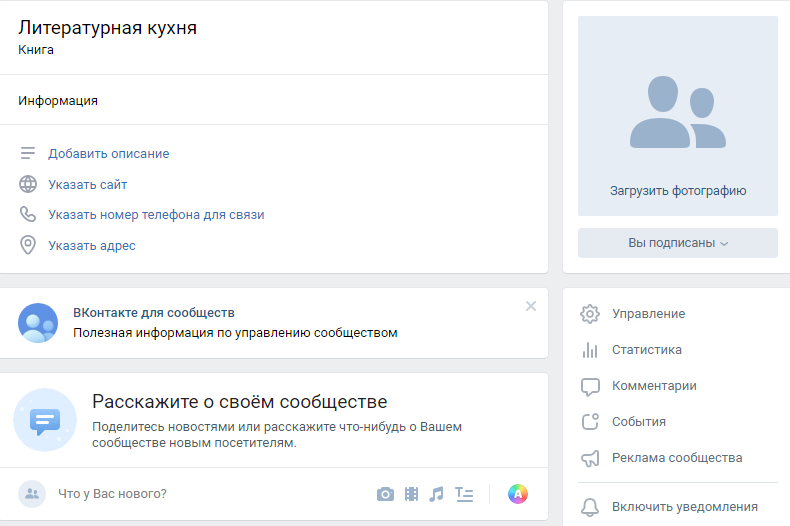Click the community placeholder people image
Screen dimensions: 790x526
(678, 112)
